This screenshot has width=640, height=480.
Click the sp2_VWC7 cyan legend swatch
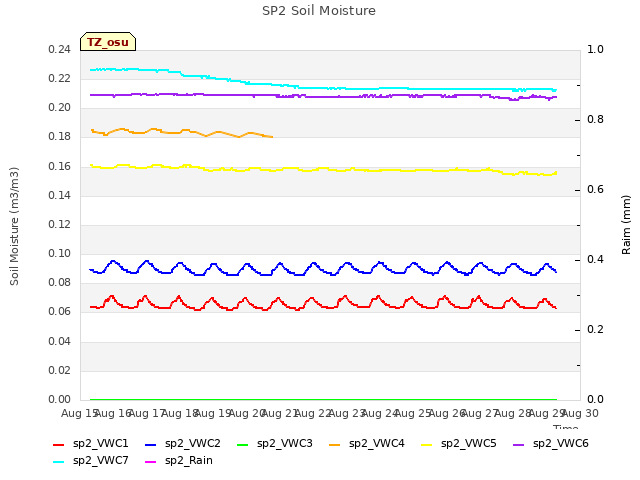click(58, 462)
